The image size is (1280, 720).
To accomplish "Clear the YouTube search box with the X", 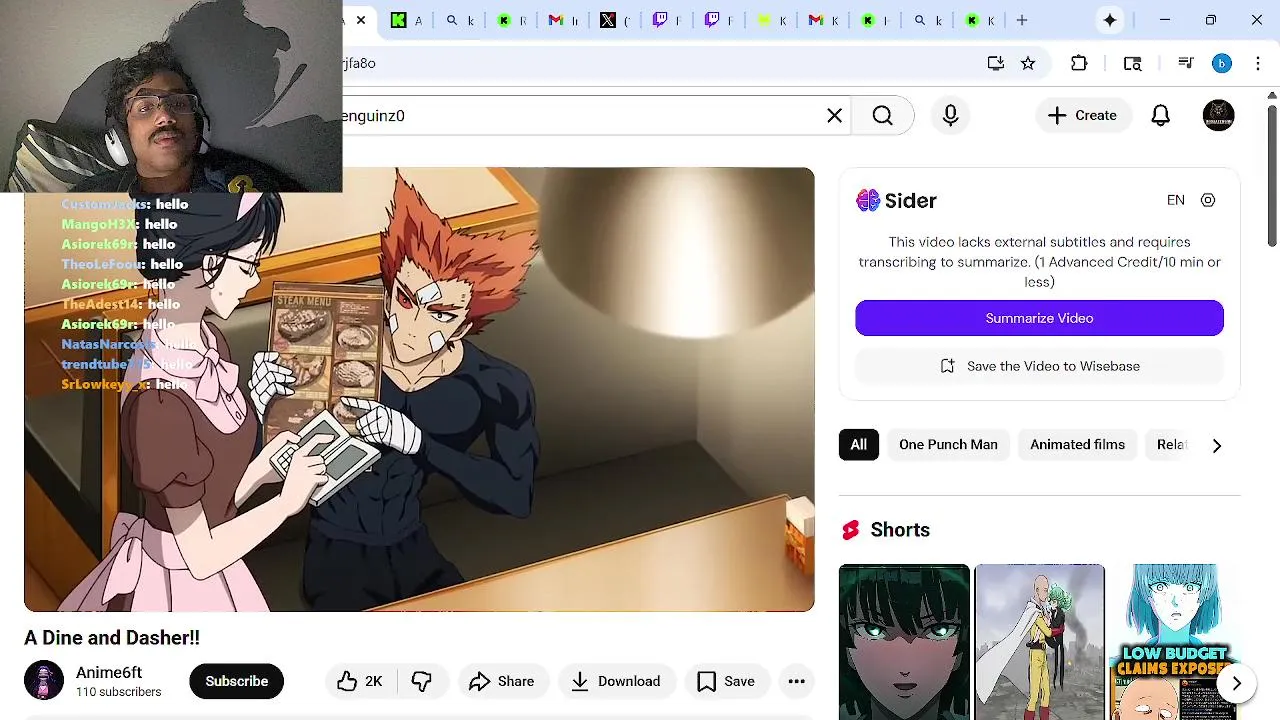I will point(834,115).
